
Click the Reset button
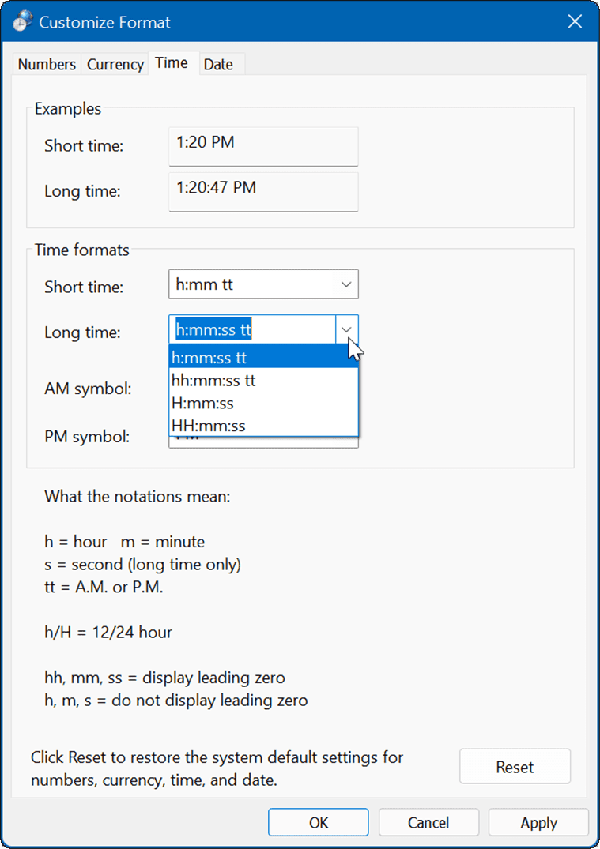(514, 766)
